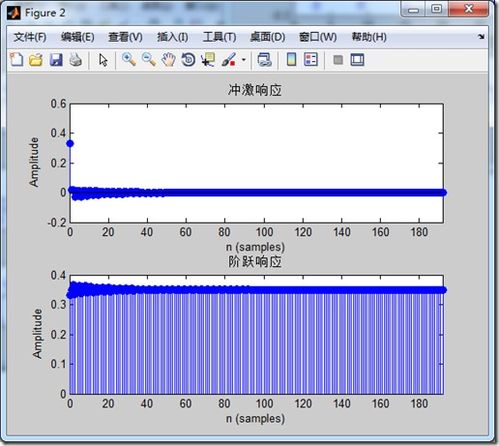Image resolution: width=499 pixels, height=446 pixels.
Task: Enable the Pan hand tool
Action: [x=169, y=60]
